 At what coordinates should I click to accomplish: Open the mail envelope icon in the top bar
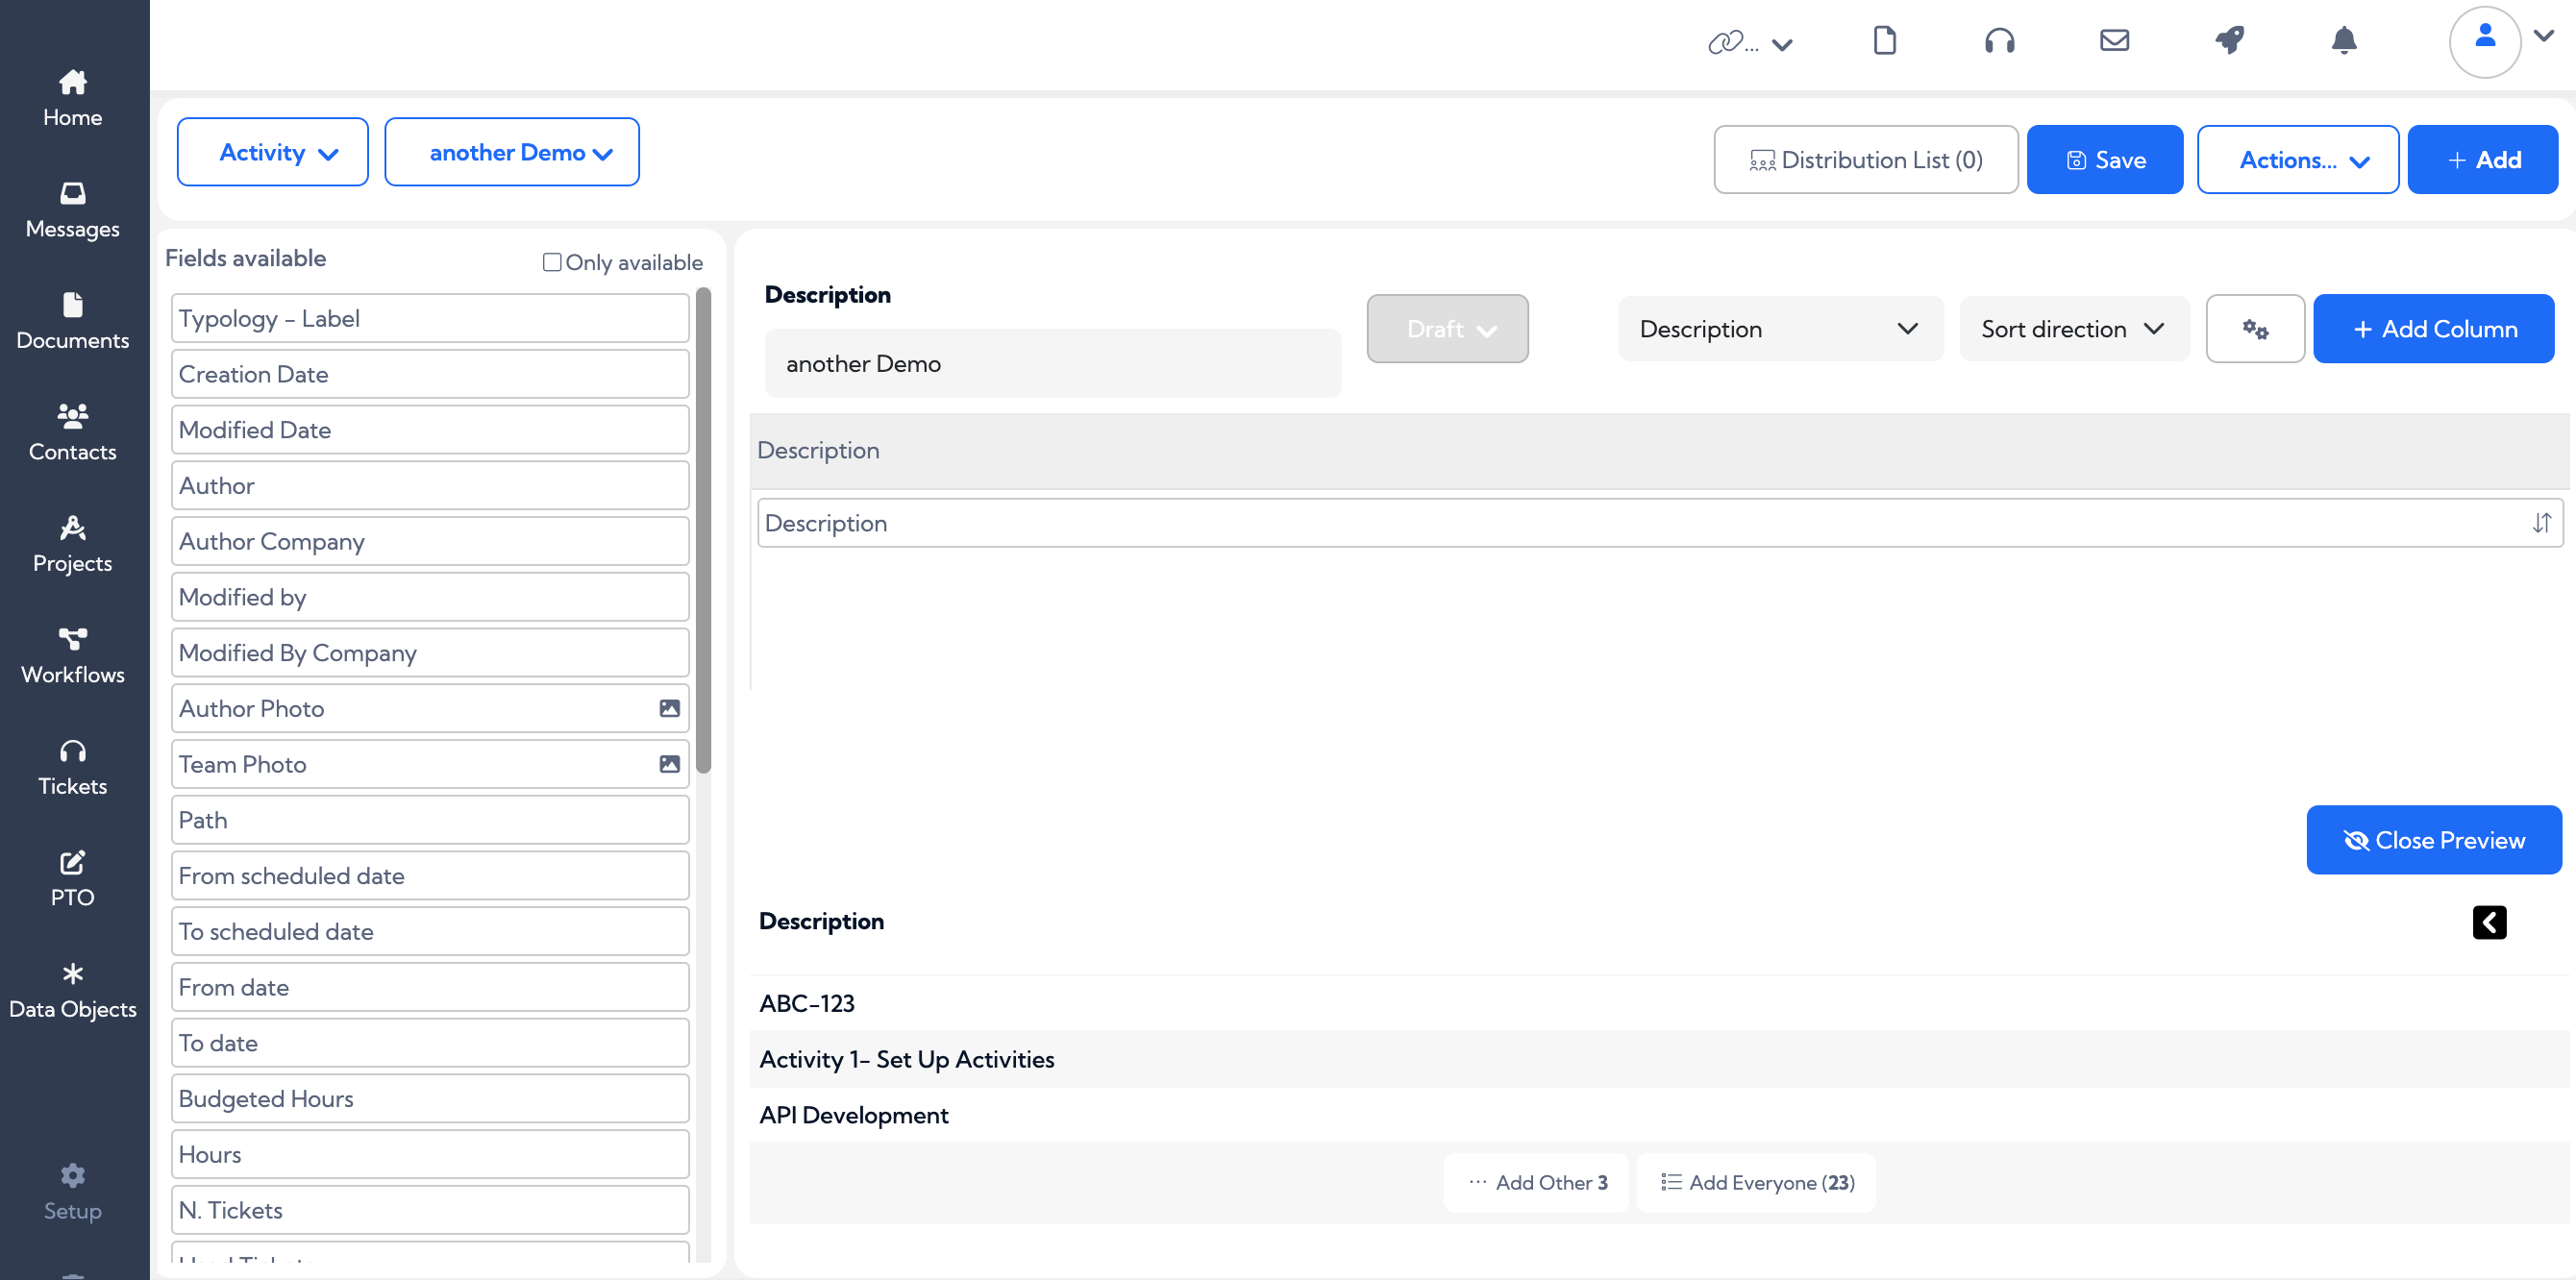click(x=2114, y=40)
